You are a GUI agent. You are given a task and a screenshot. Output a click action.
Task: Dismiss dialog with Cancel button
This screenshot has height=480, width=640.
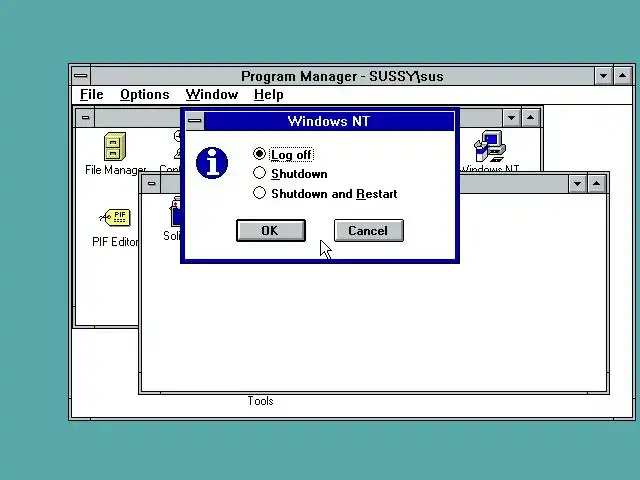(369, 231)
